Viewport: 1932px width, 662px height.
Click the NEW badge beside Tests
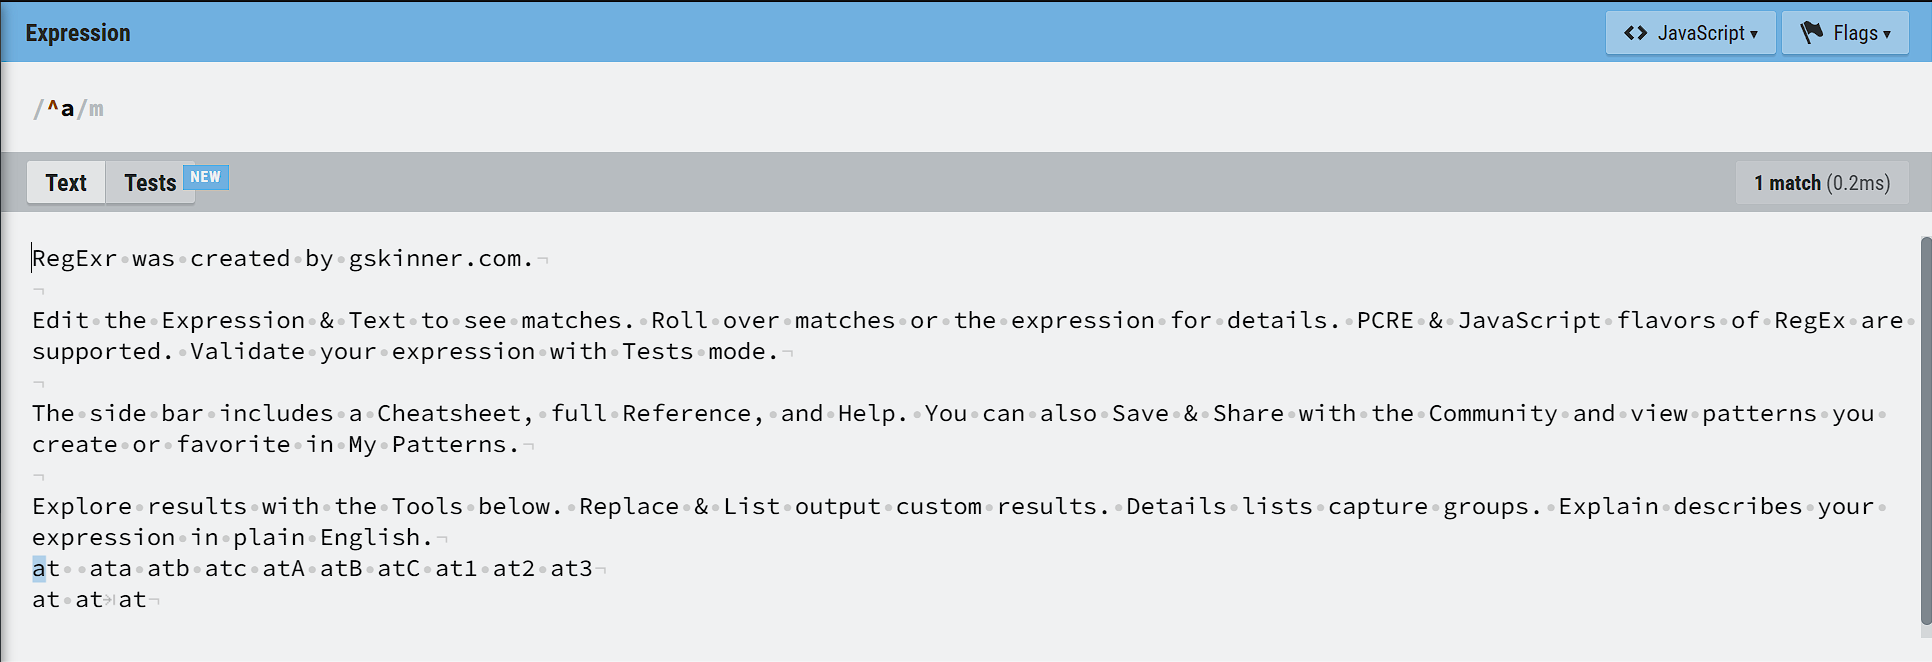(x=205, y=177)
